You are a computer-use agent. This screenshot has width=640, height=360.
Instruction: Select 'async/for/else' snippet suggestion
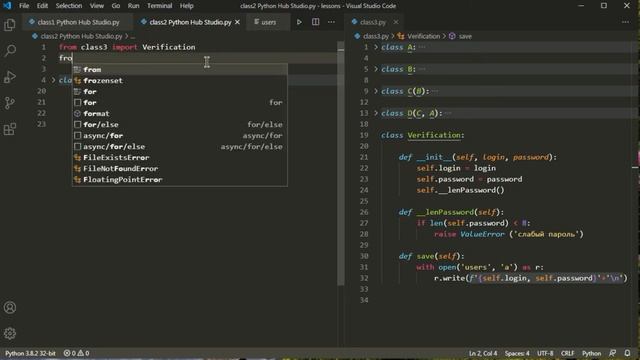(180, 147)
